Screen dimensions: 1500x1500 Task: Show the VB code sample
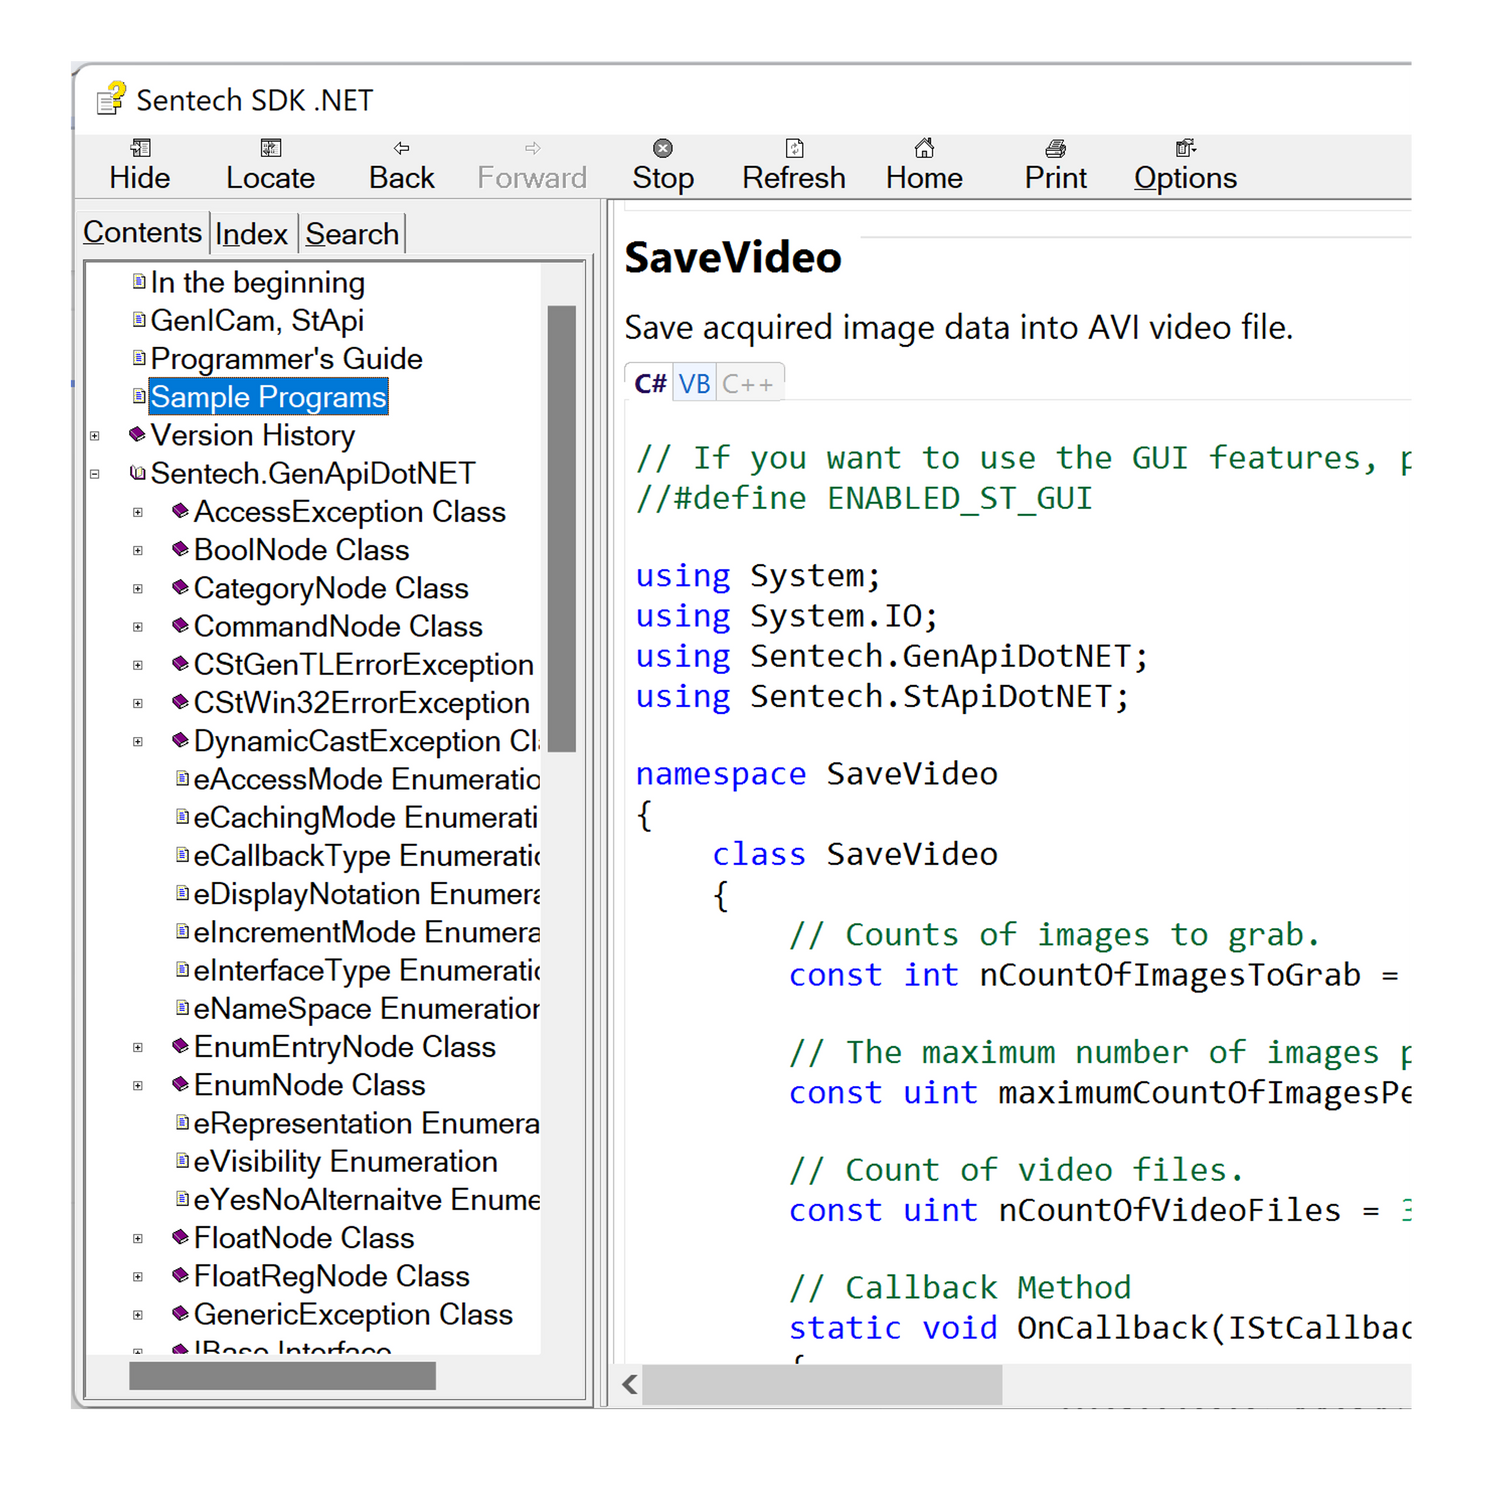point(694,384)
